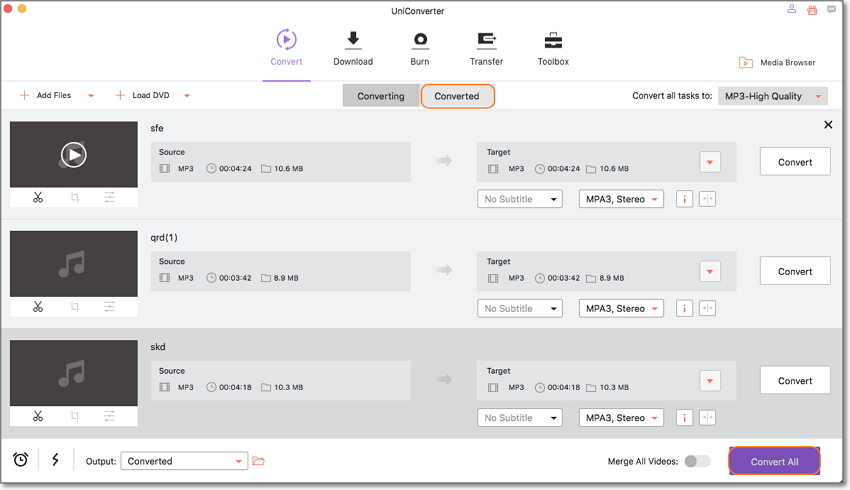Switch to the Converted tab
The image size is (850, 490).
click(x=457, y=96)
